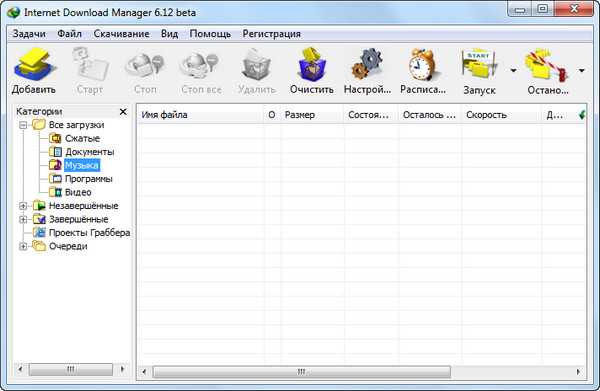Expand the Завершённые tree node

click(x=23, y=219)
